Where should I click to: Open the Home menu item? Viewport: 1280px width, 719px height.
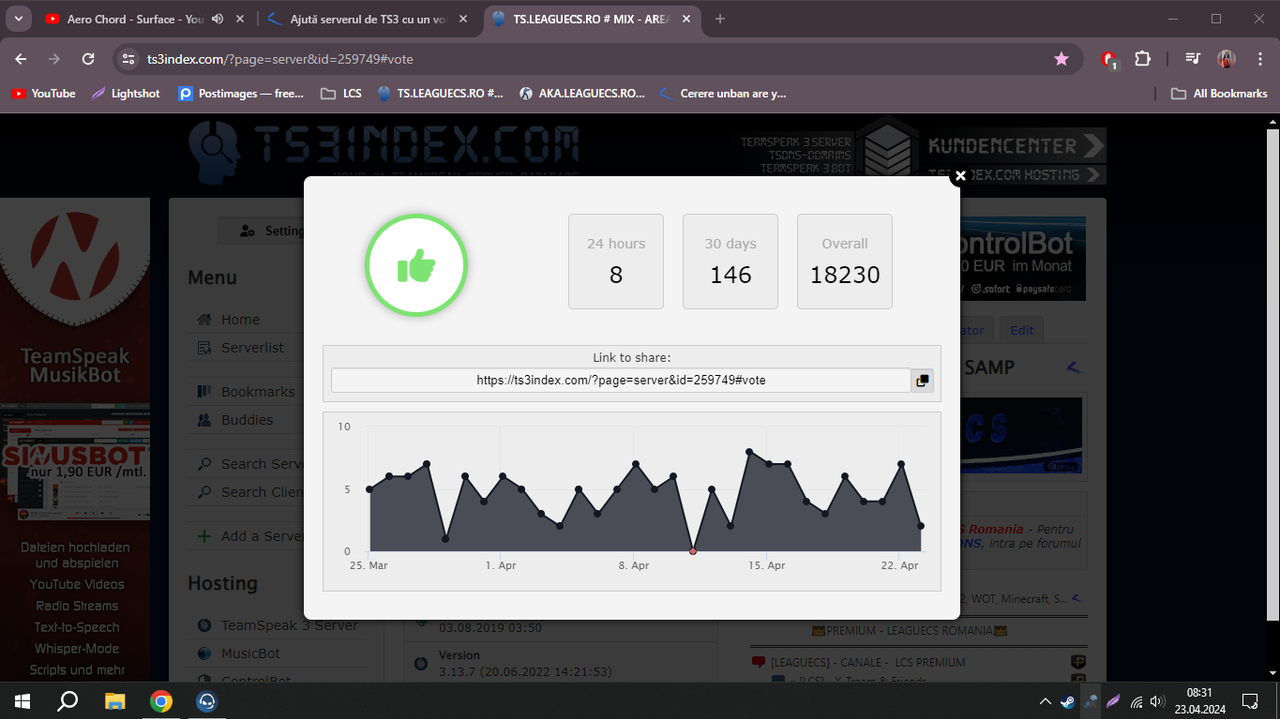[240, 319]
